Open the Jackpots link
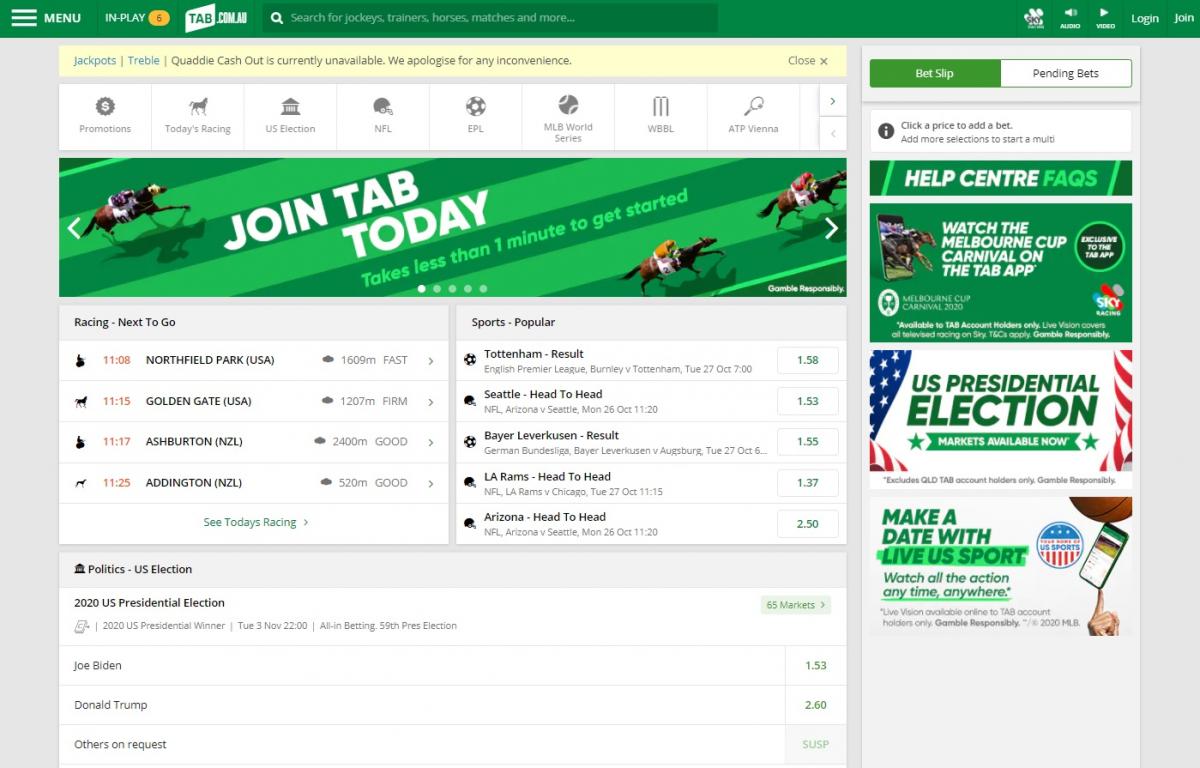Screen dimensions: 1200x768 [95, 60]
